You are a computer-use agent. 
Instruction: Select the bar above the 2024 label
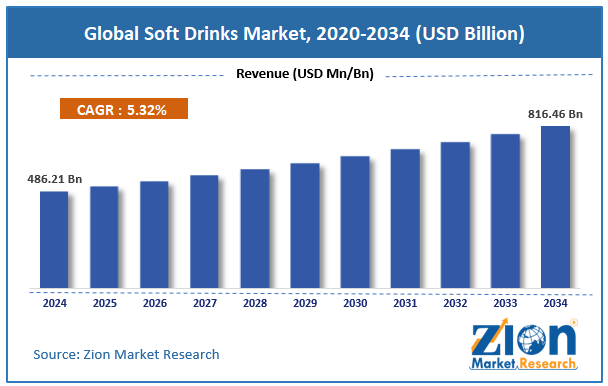point(54,239)
